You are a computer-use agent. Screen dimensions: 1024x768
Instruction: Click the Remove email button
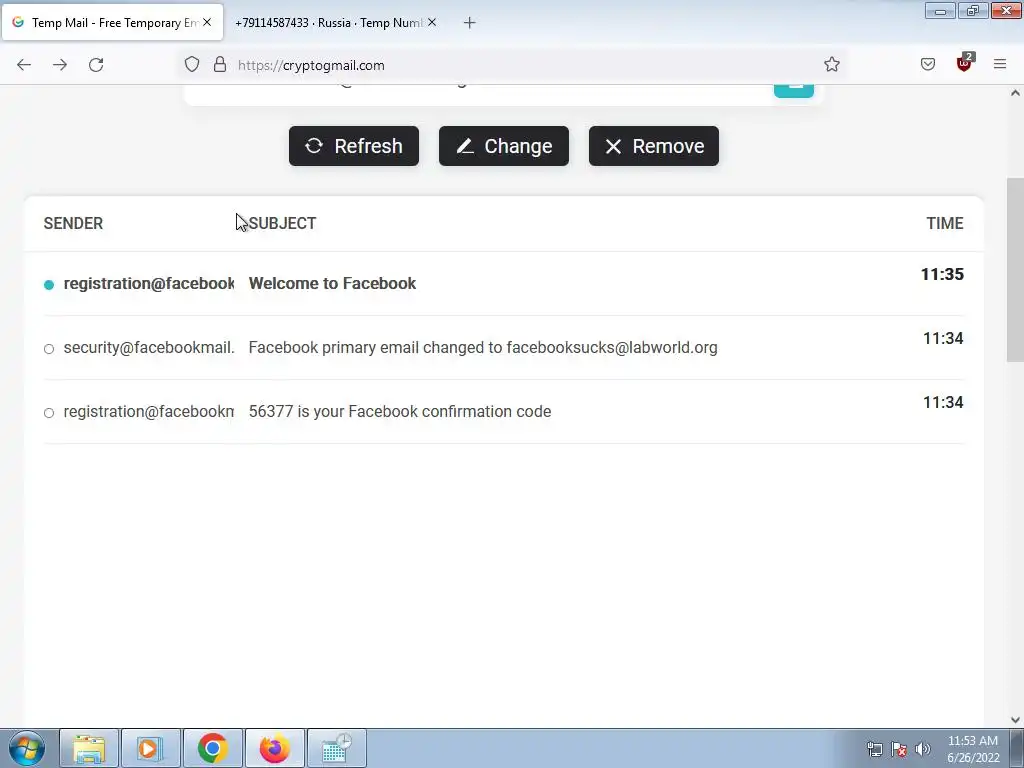pos(654,146)
